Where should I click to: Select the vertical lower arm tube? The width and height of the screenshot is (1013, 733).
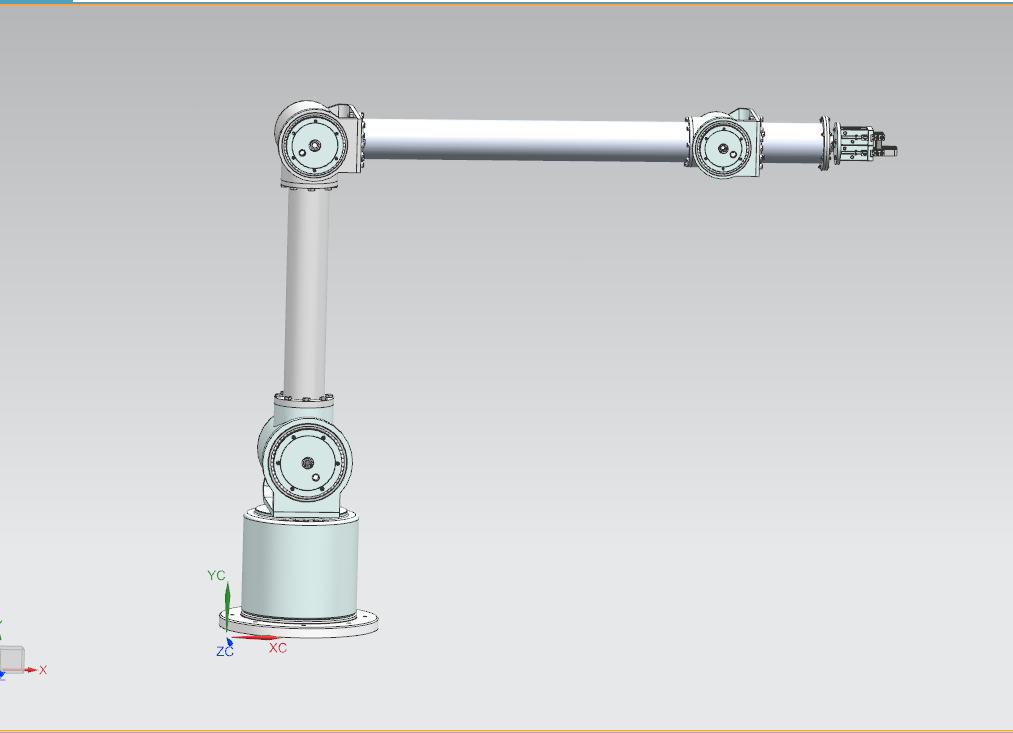tap(306, 291)
